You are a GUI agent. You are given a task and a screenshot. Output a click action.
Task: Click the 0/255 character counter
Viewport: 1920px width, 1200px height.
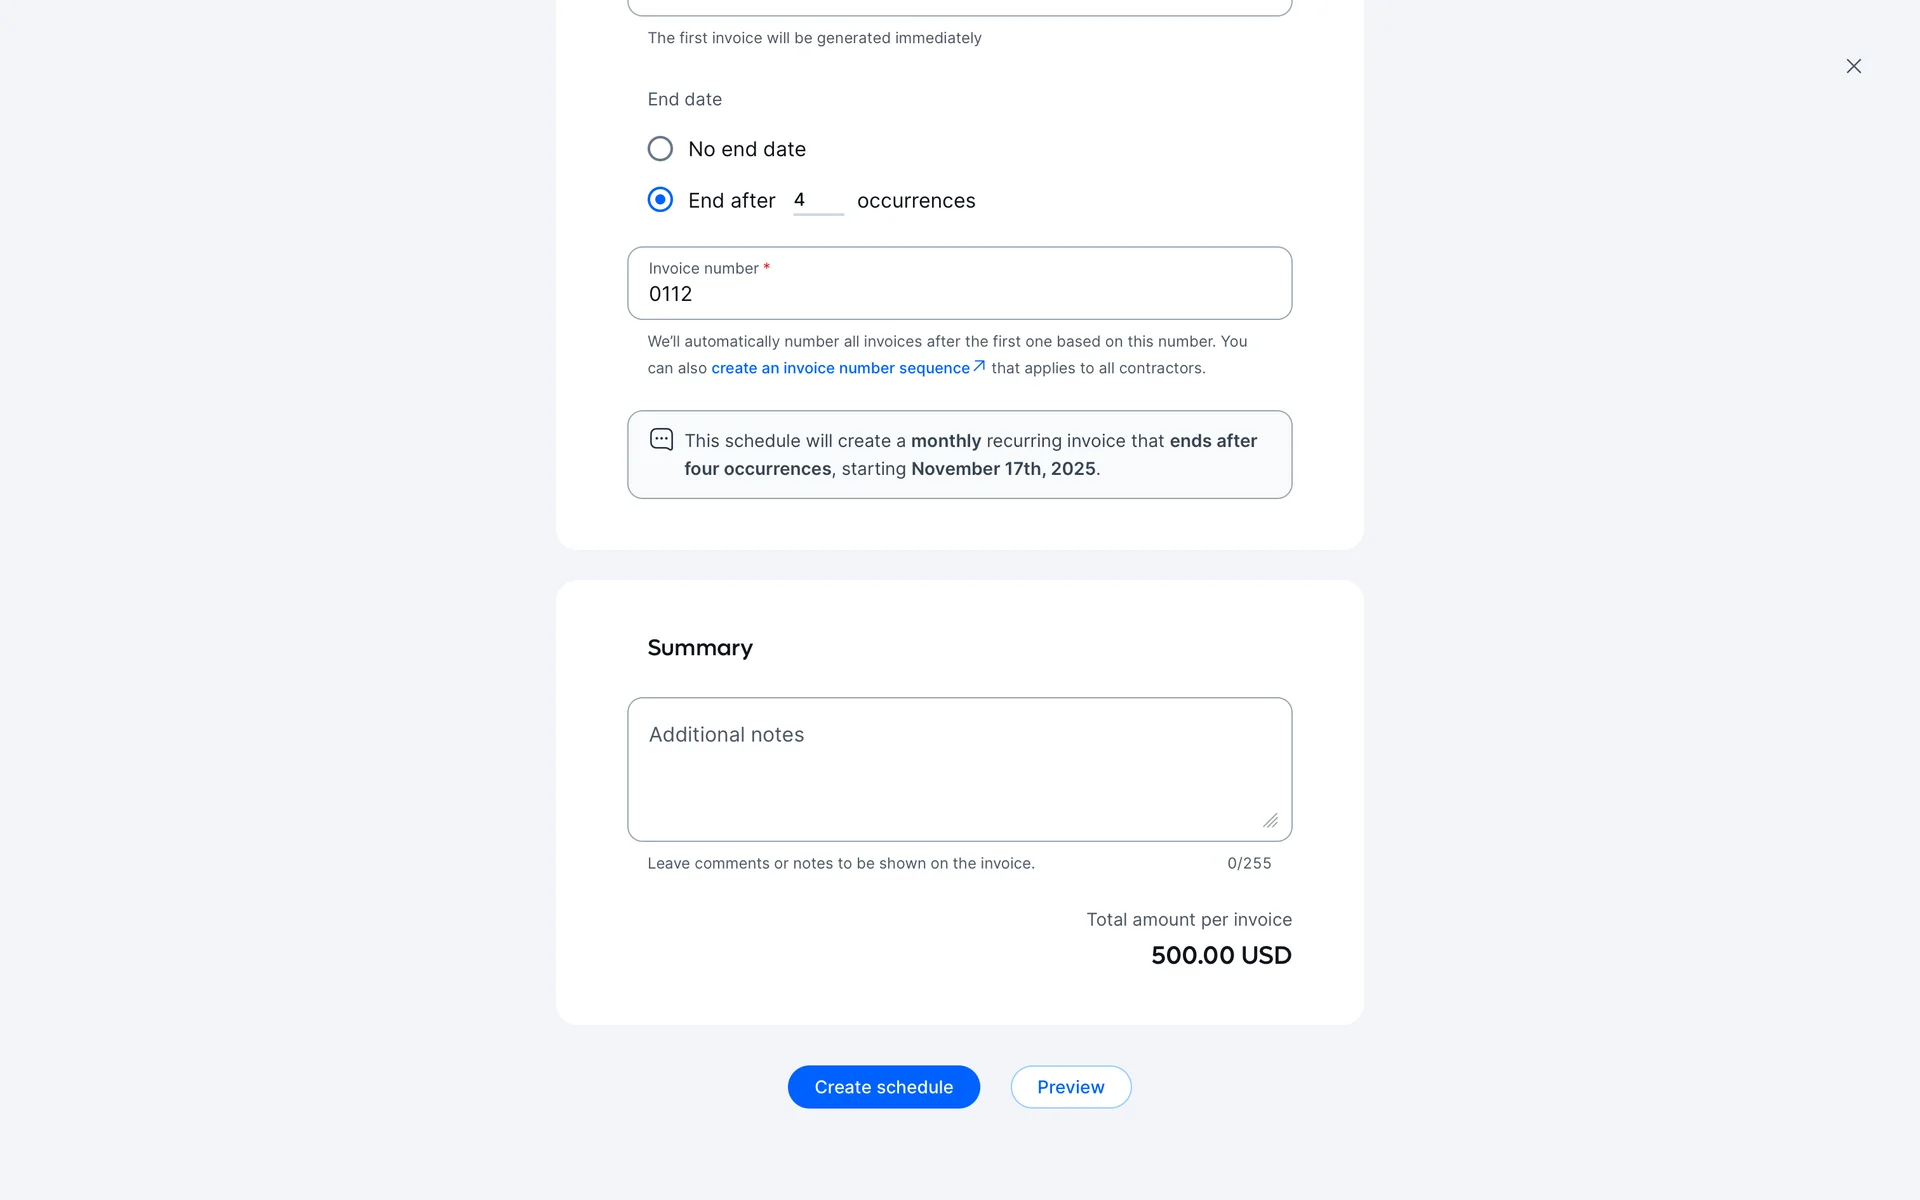coord(1249,863)
